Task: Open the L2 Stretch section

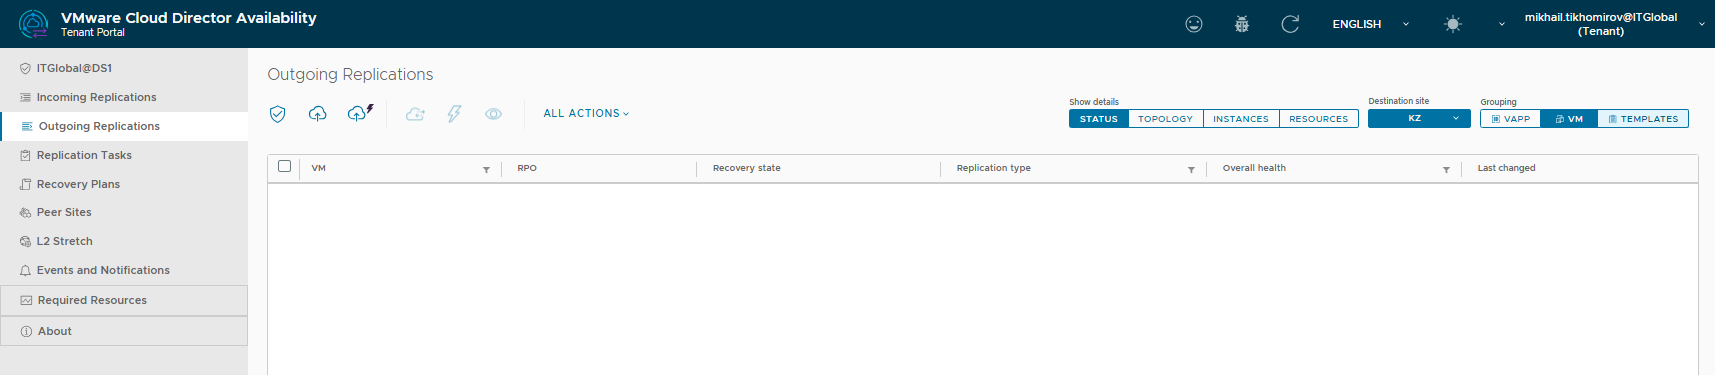Action: coord(124,241)
